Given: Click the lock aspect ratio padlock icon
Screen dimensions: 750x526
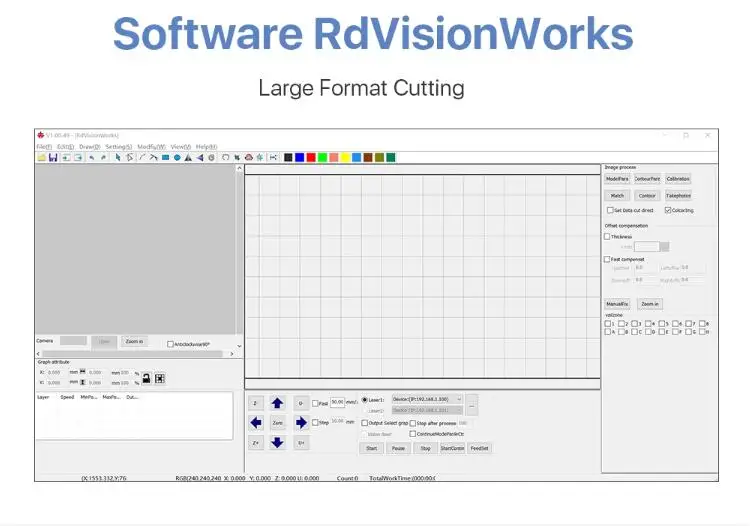Looking at the screenshot, I should 146,378.
